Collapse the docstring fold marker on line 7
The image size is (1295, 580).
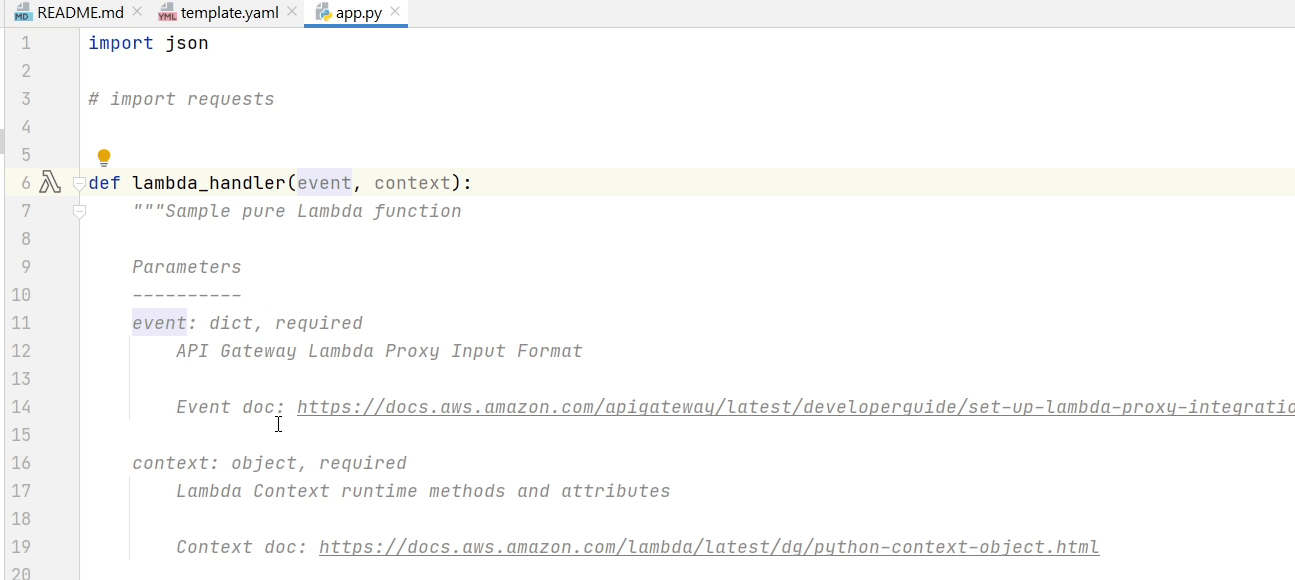click(x=79, y=212)
